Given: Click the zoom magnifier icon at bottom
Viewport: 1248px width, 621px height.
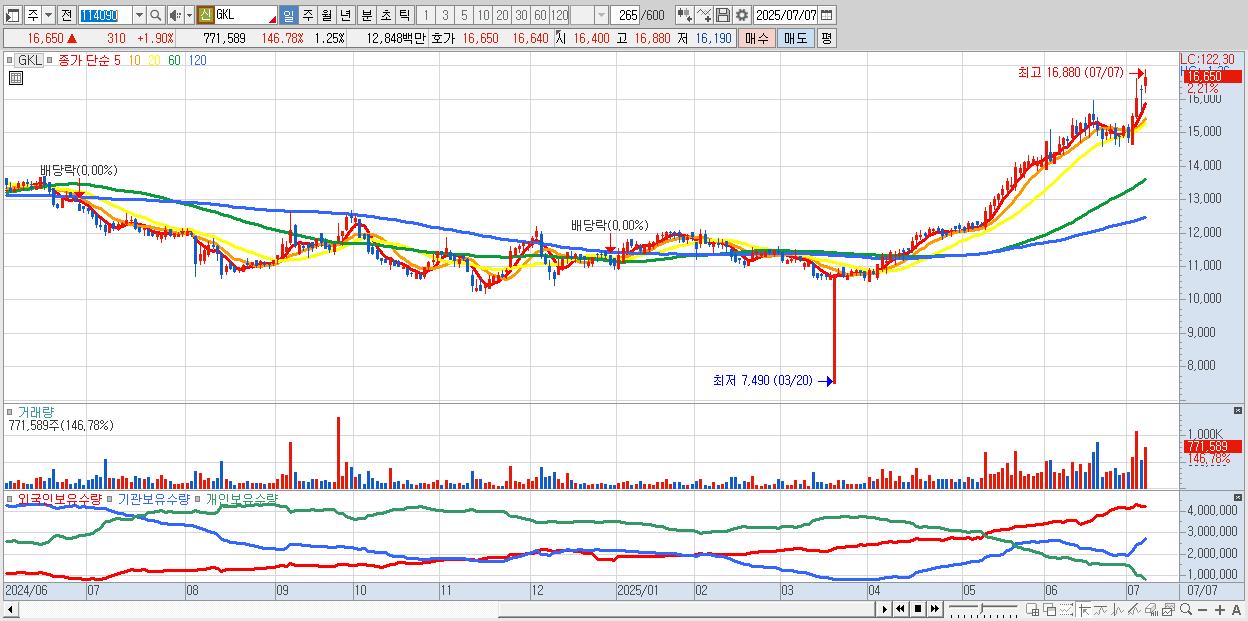Looking at the screenshot, I should [1185, 609].
